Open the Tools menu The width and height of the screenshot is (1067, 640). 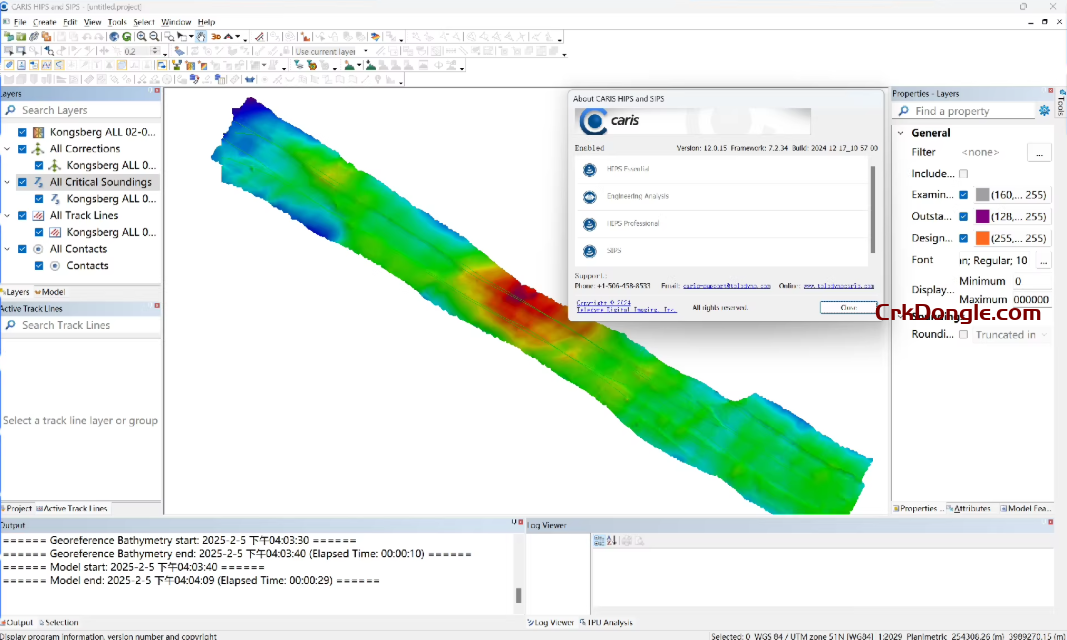(115, 21)
